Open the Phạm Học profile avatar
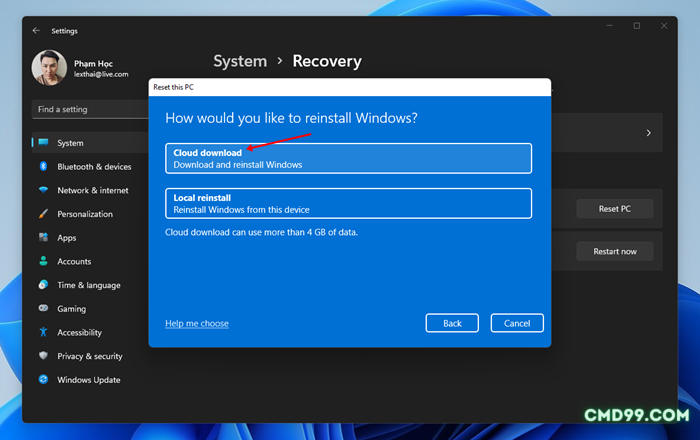 pos(49,67)
